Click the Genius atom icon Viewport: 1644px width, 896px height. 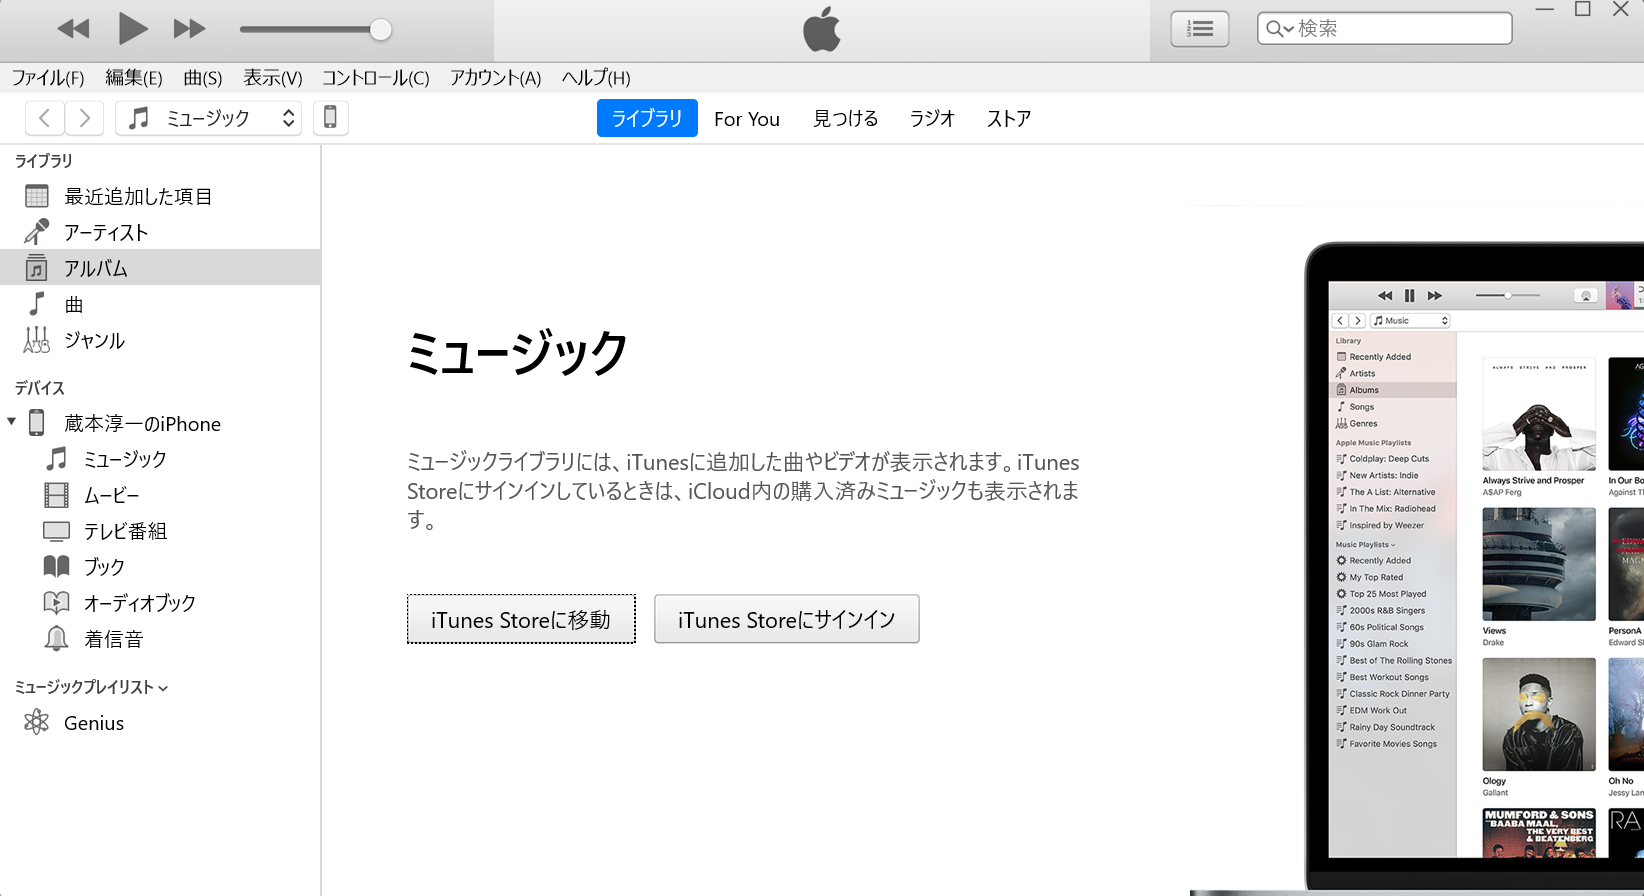(x=37, y=722)
